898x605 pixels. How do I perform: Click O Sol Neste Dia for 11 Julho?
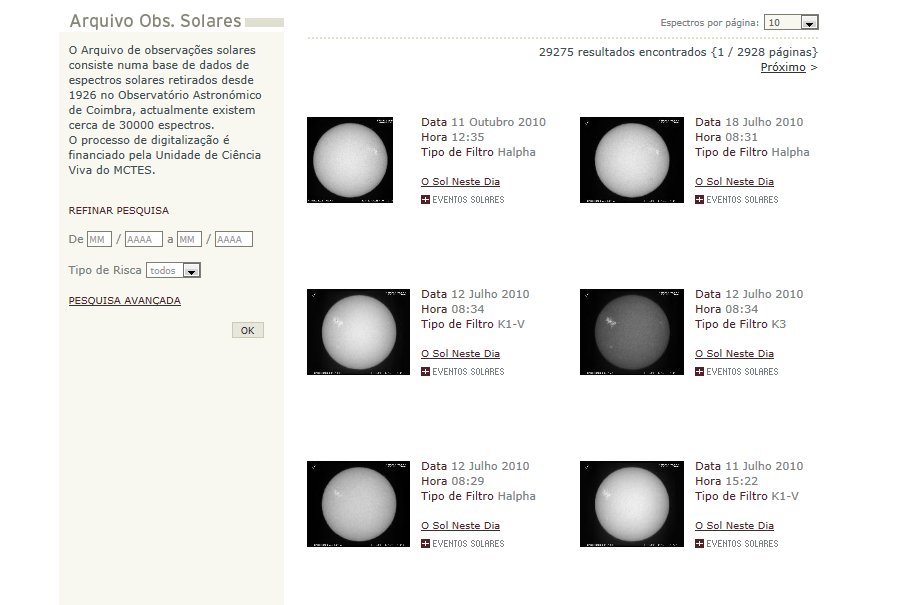pyautogui.click(x=734, y=526)
